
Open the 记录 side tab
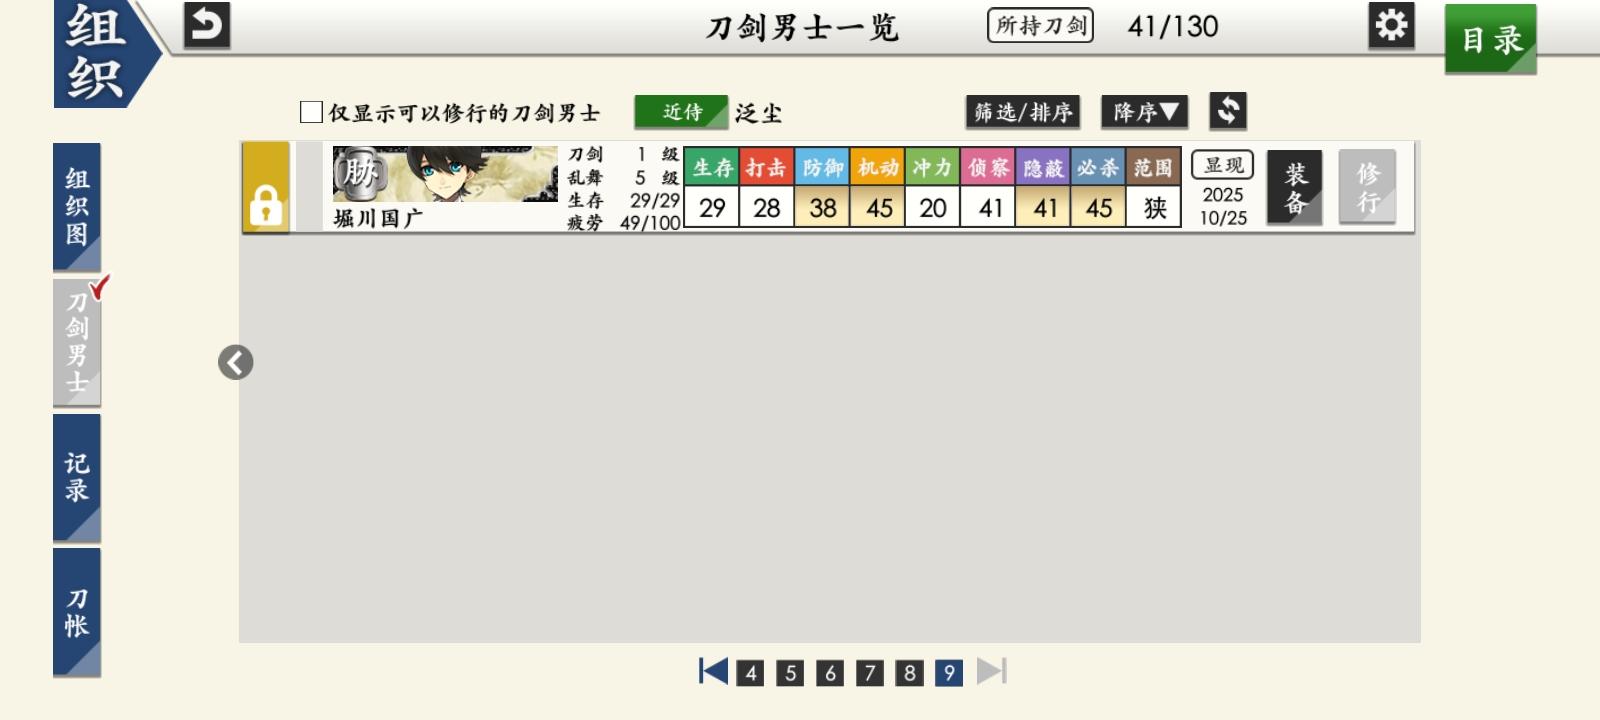click(77, 478)
